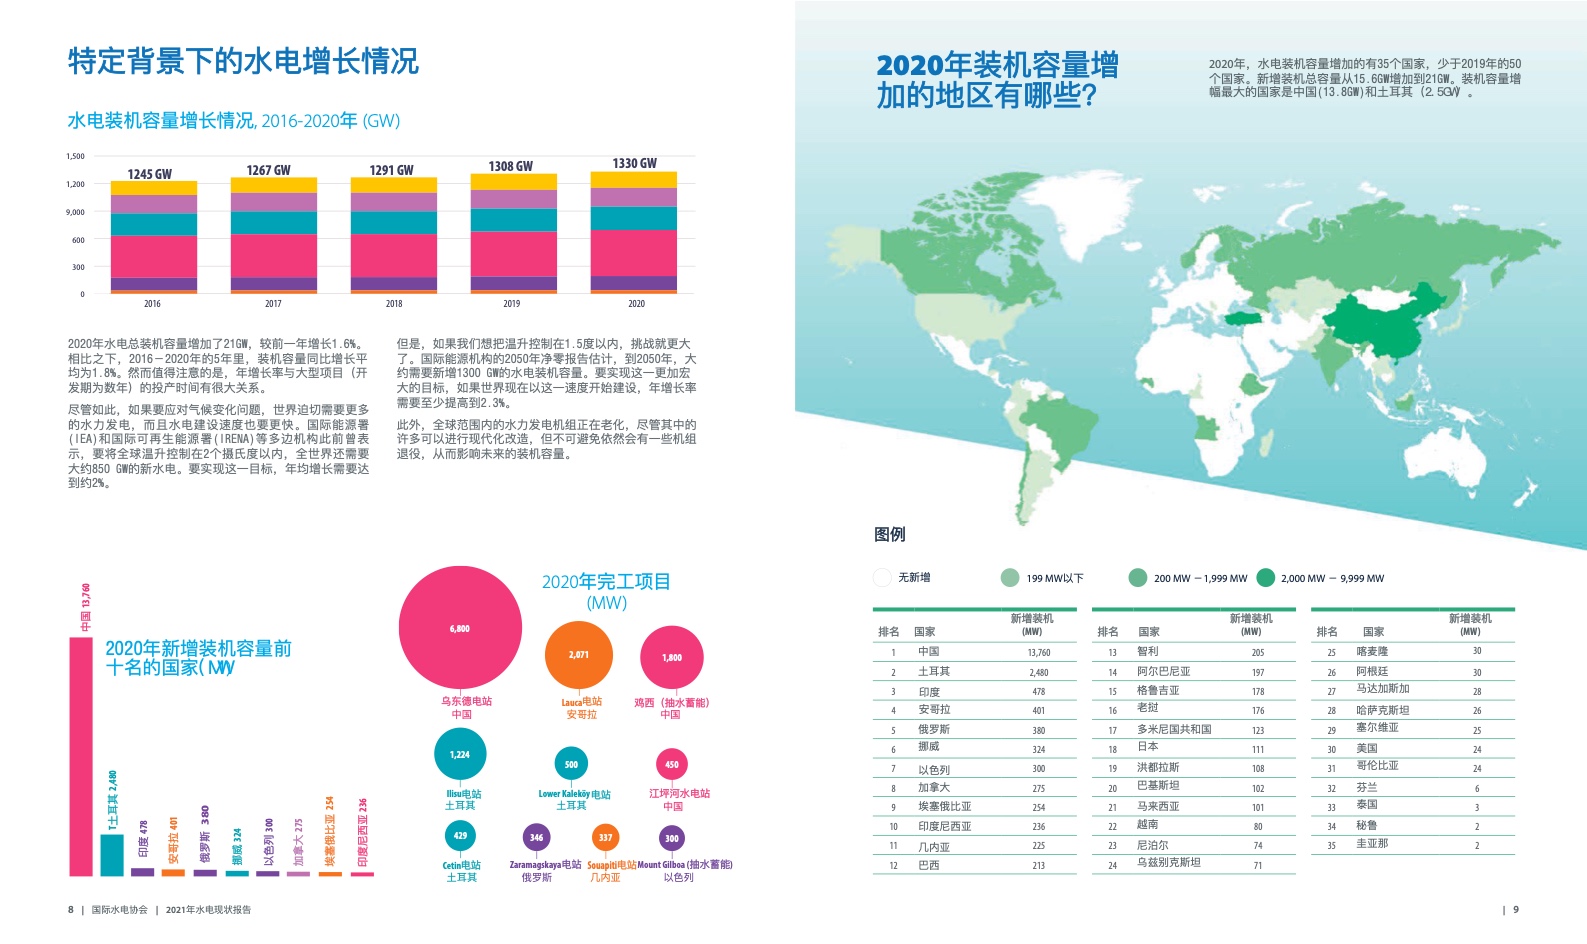This screenshot has width=1587, height=944.
Task: Click the 1330 GW stacked bar for 2020
Action: [x=634, y=232]
